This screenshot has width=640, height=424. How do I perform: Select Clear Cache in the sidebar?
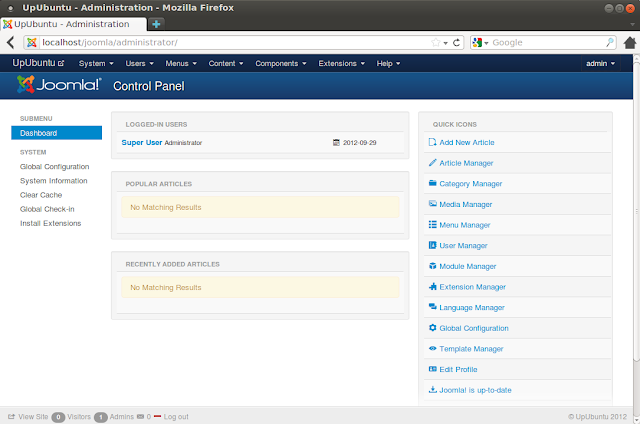point(41,195)
